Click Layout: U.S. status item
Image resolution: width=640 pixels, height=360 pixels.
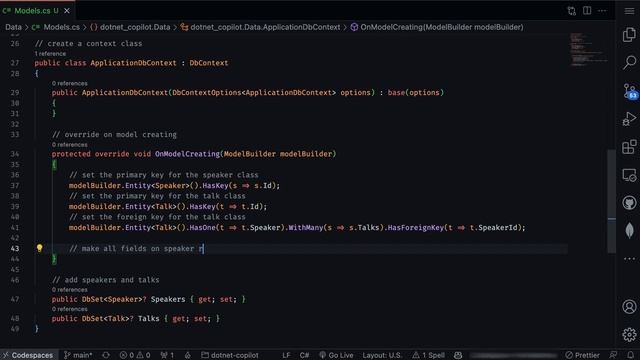pos(381,355)
